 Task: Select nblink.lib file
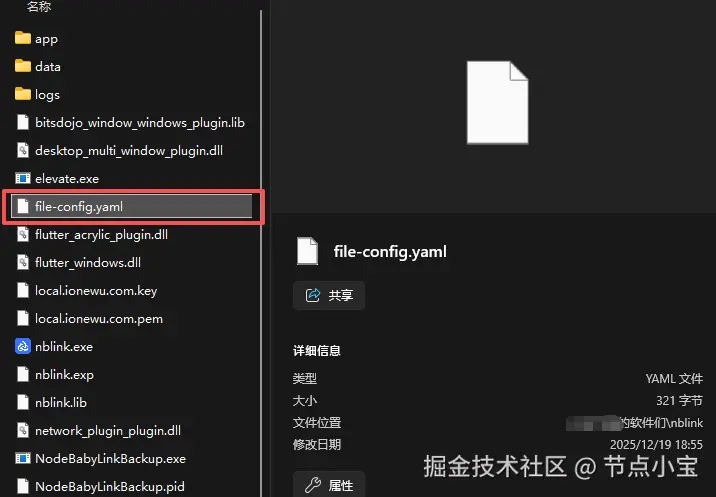point(52,402)
